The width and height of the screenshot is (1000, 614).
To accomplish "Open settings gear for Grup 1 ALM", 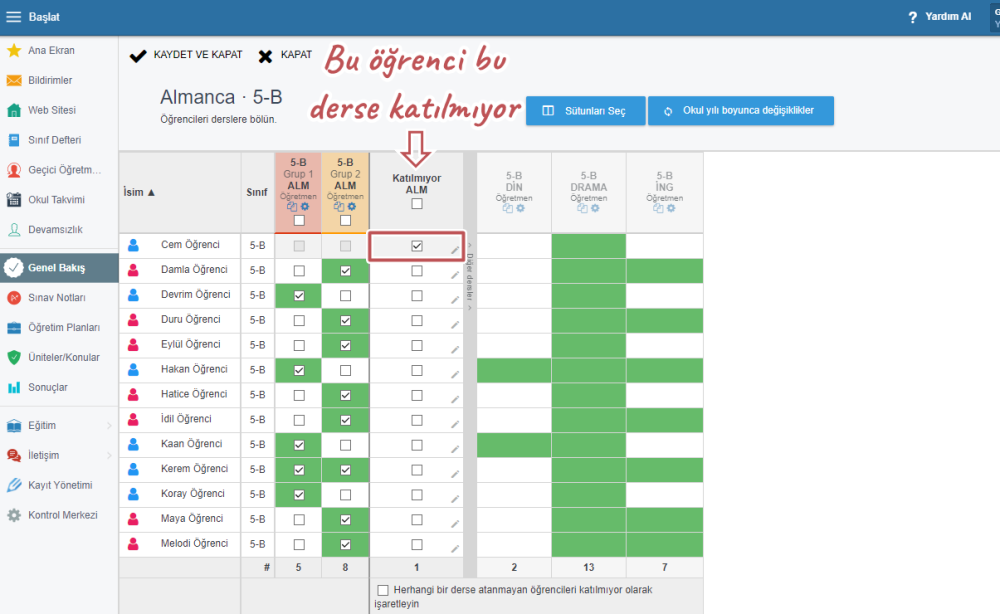I will point(305,207).
